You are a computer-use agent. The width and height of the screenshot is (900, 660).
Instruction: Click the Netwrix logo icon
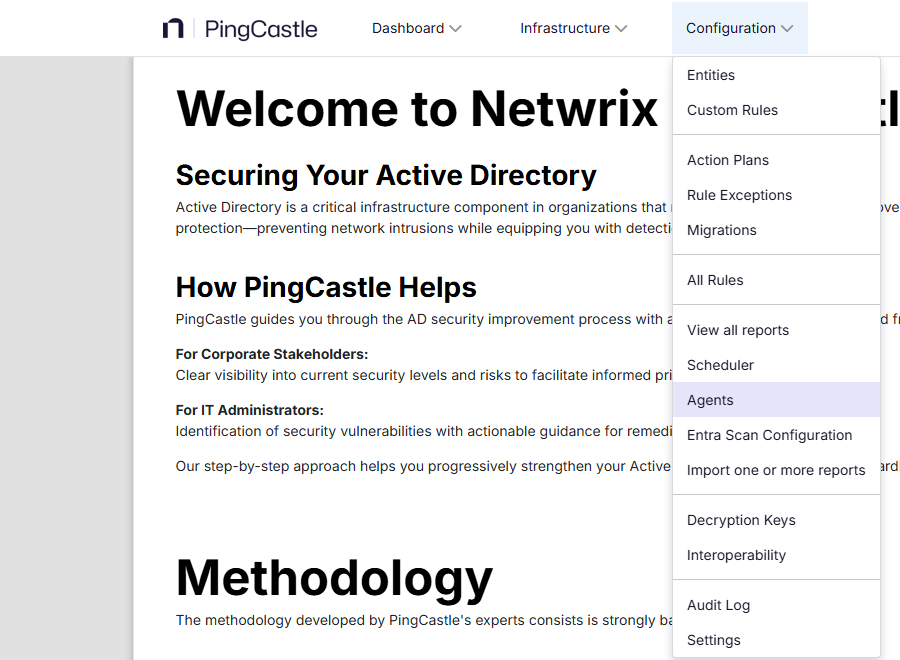pyautogui.click(x=173, y=29)
